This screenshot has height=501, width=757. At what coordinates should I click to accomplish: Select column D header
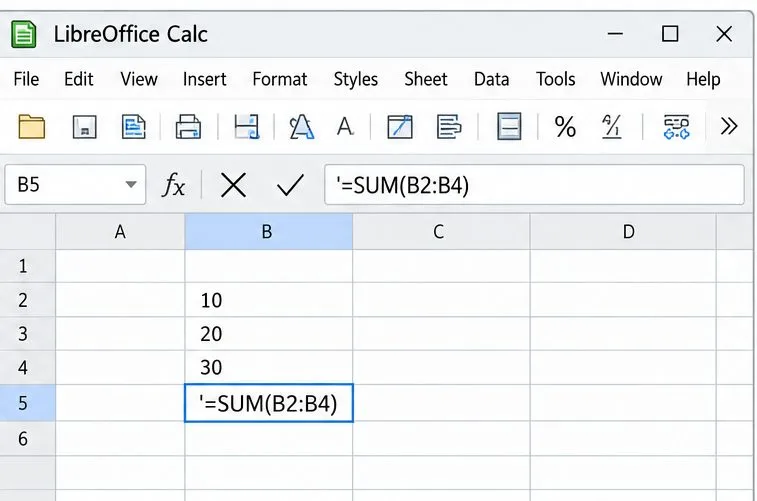[x=623, y=232]
